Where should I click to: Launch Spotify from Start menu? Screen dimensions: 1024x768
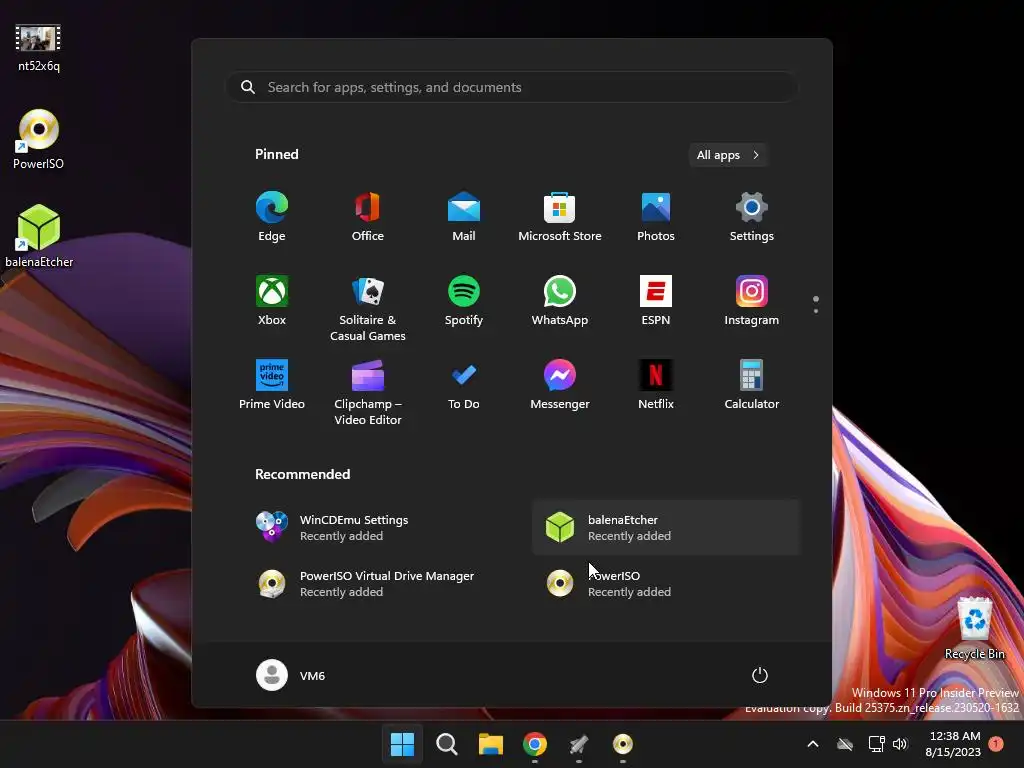pyautogui.click(x=464, y=300)
